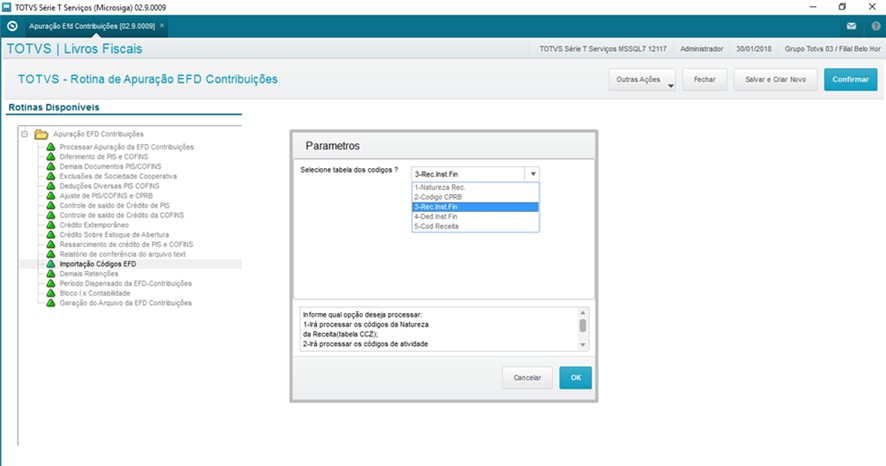The width and height of the screenshot is (886, 466).
Task: Open the mail envelope icon
Action: point(851,26)
